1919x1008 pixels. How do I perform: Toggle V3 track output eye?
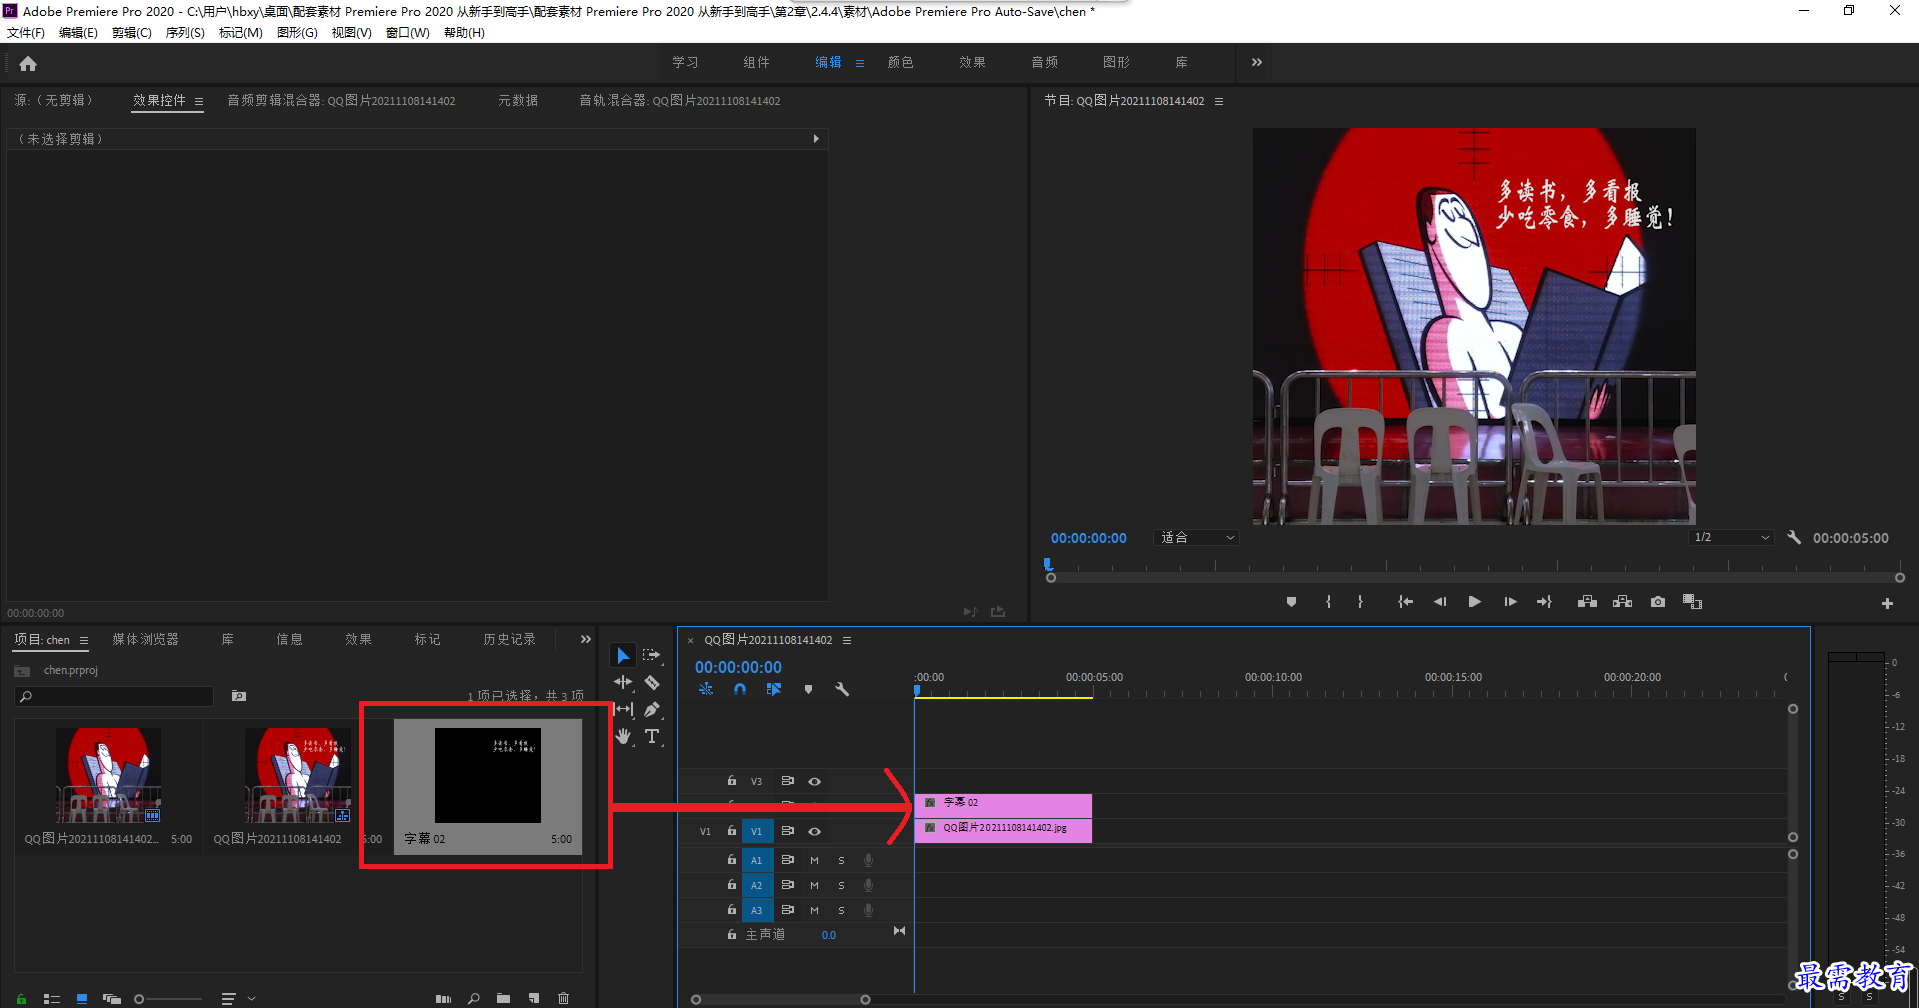[814, 781]
